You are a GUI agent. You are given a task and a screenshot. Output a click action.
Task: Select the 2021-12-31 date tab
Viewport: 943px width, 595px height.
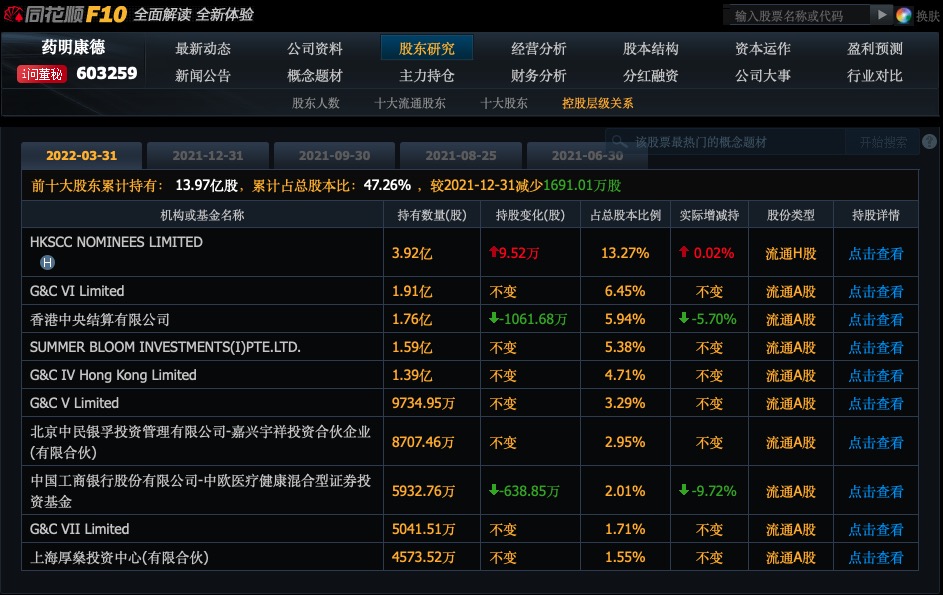coord(209,156)
